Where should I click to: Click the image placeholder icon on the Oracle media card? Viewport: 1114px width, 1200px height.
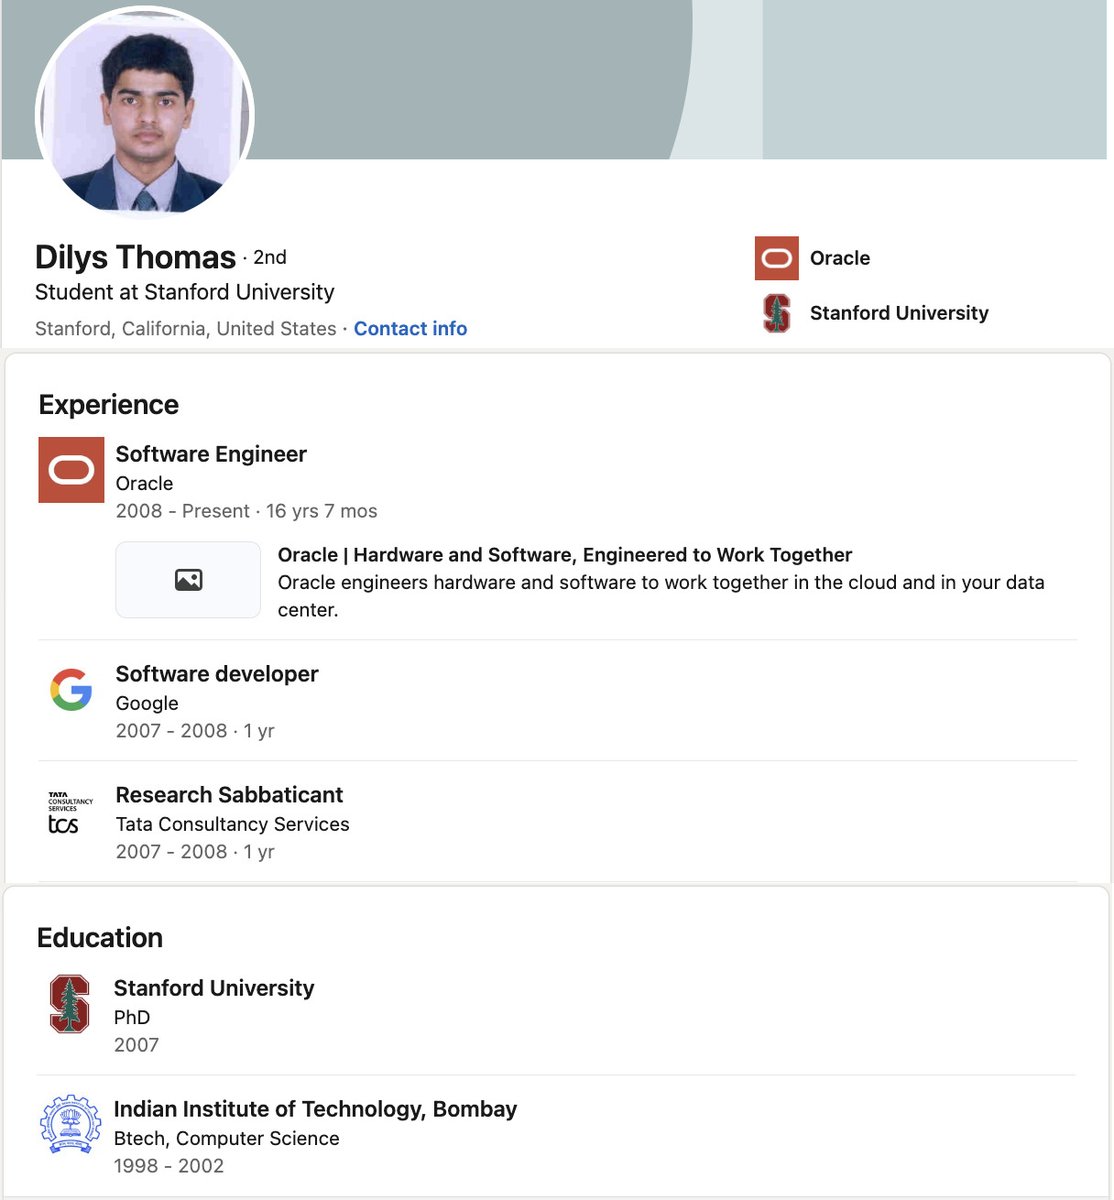[187, 580]
